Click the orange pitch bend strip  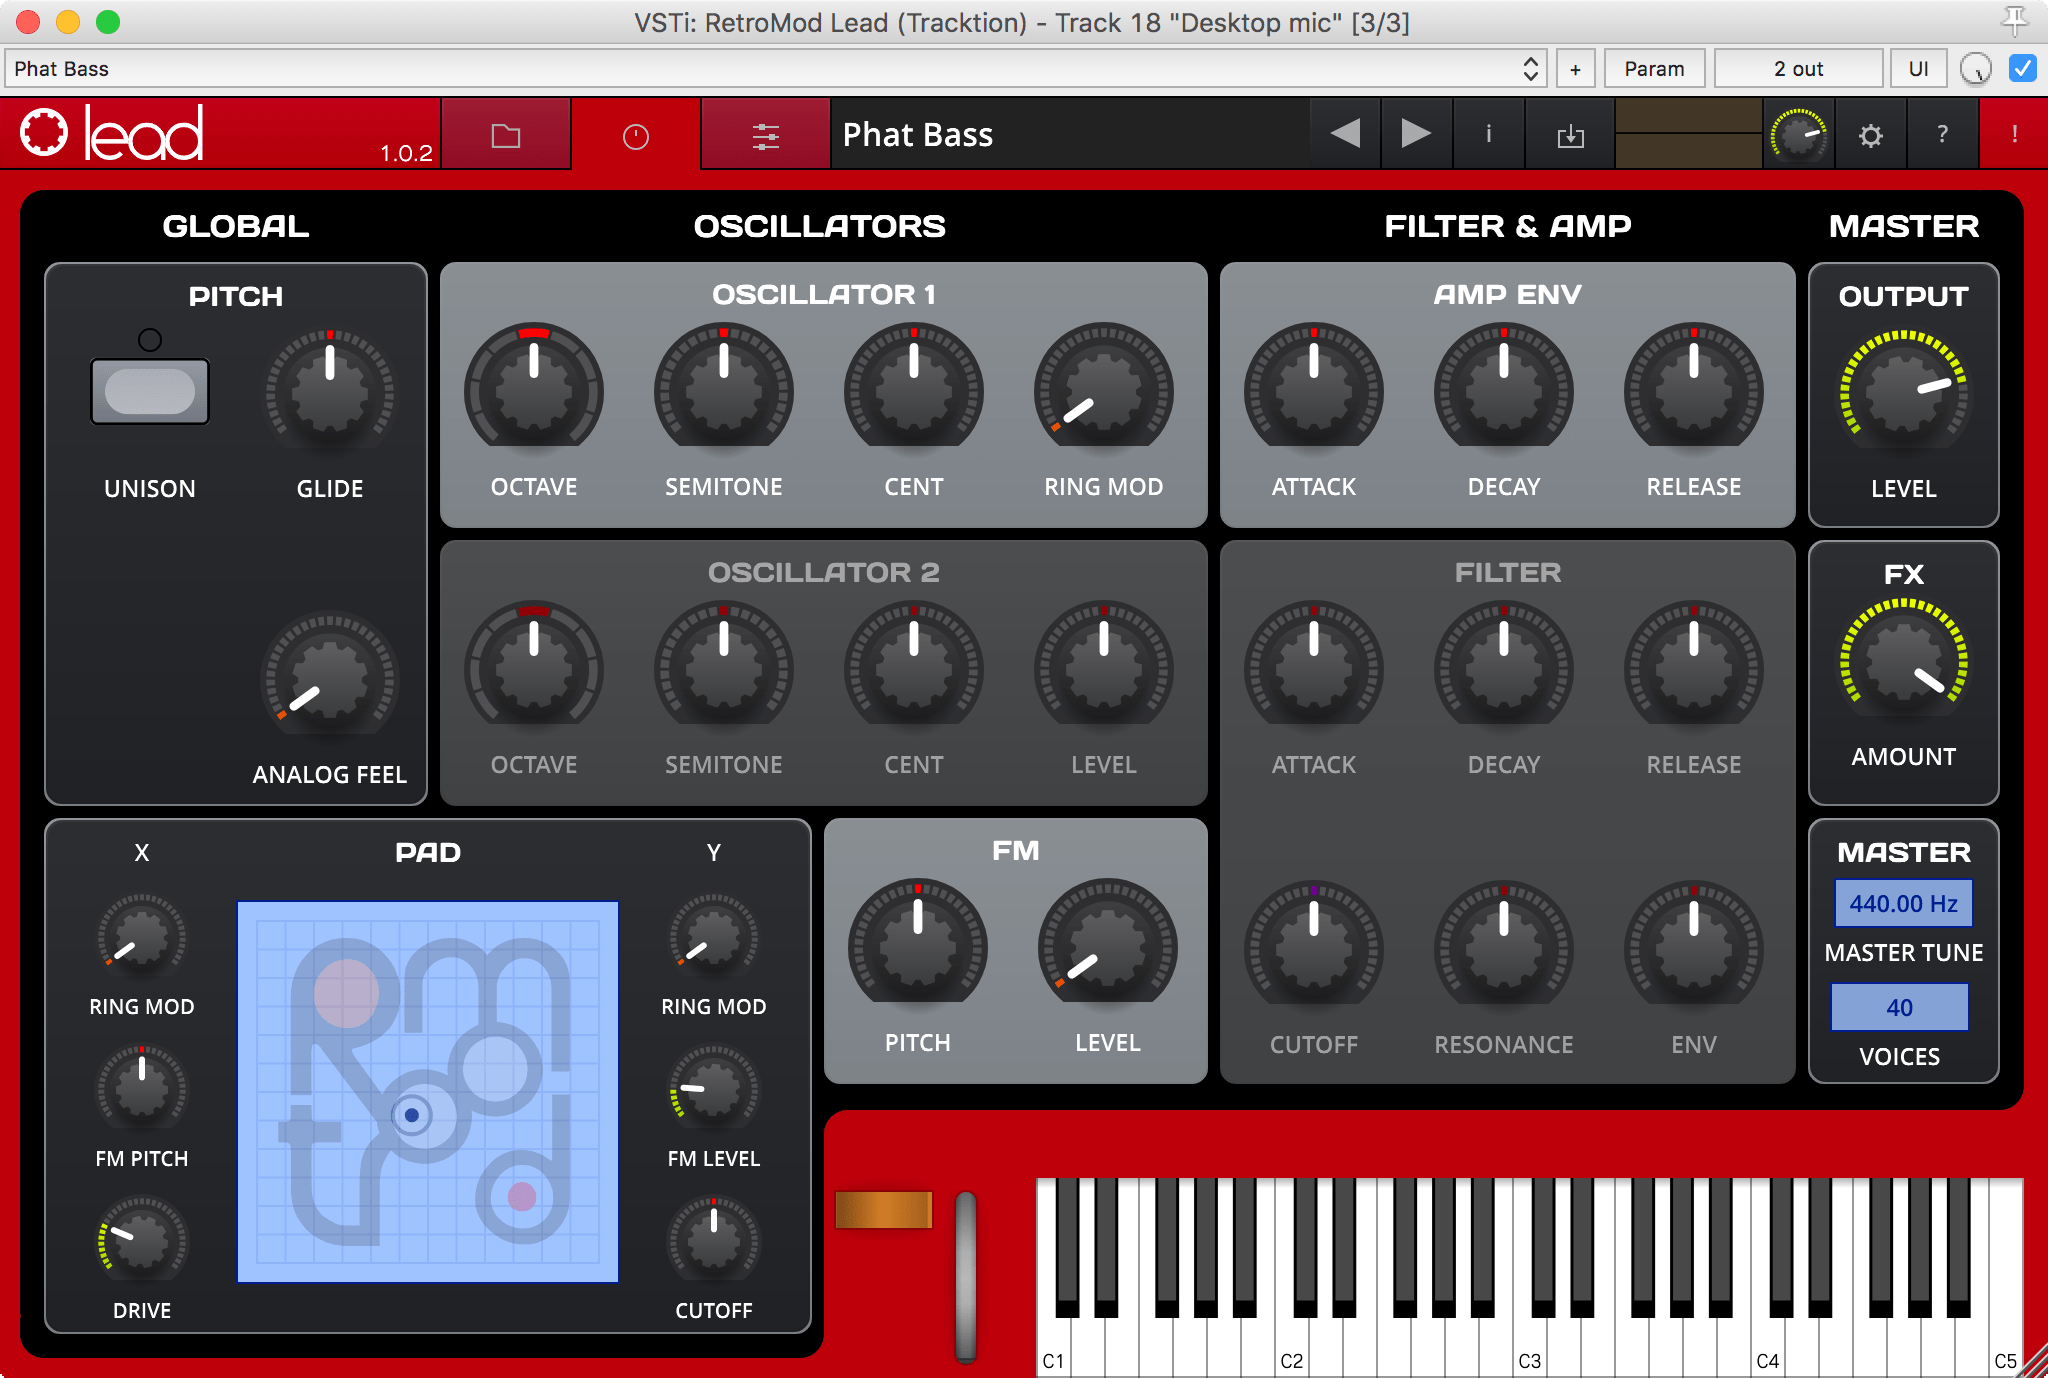tap(884, 1209)
